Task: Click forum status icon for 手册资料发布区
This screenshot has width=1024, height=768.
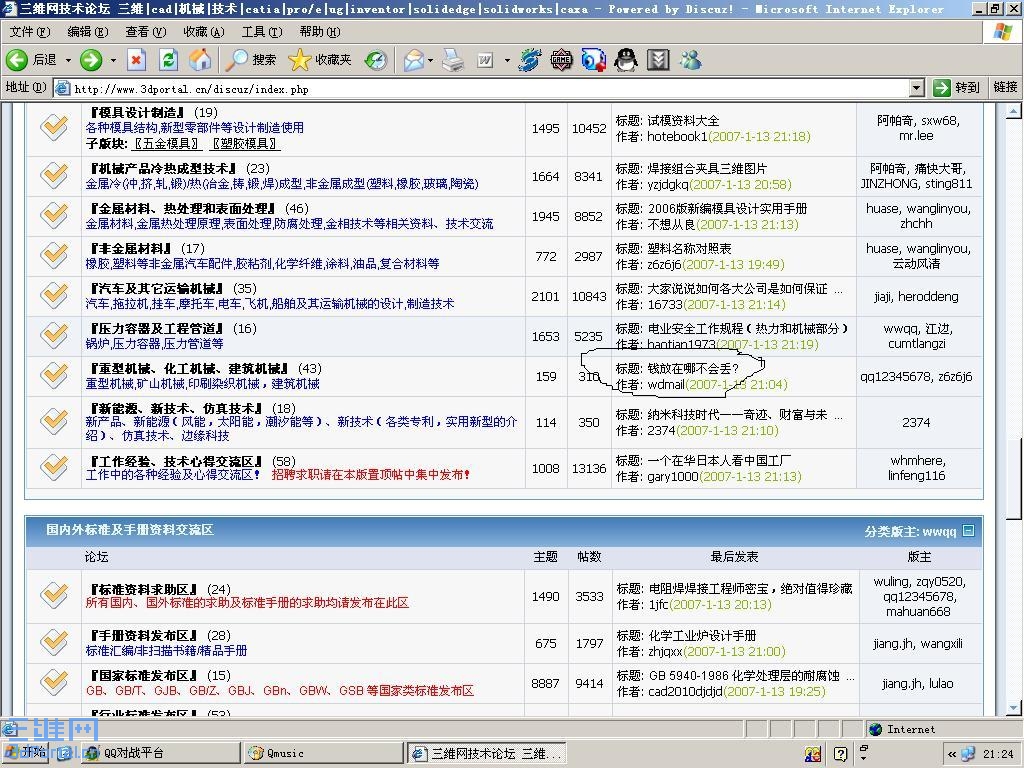Action: pyautogui.click(x=54, y=642)
